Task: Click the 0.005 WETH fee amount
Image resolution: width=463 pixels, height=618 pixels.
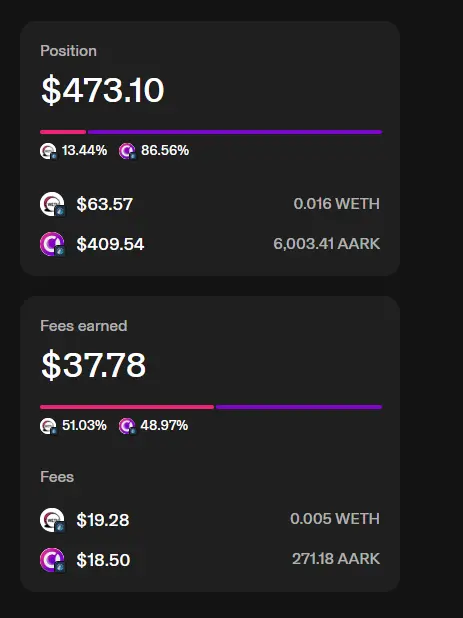Action: [335, 519]
